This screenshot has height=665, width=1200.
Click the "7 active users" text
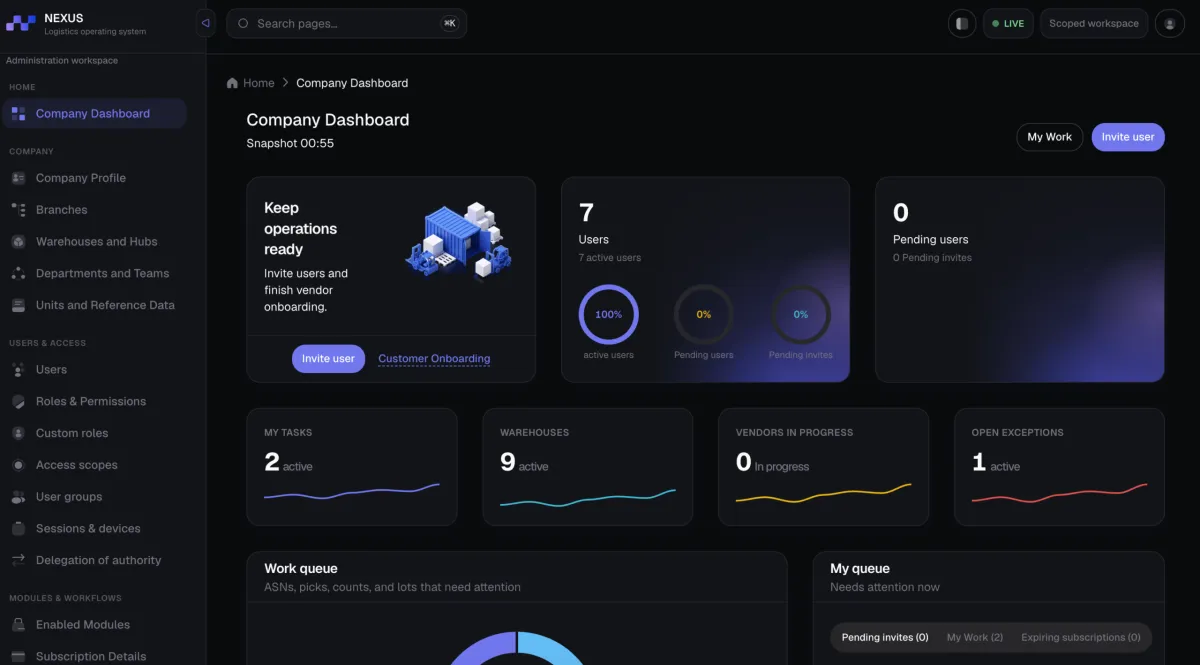click(610, 258)
